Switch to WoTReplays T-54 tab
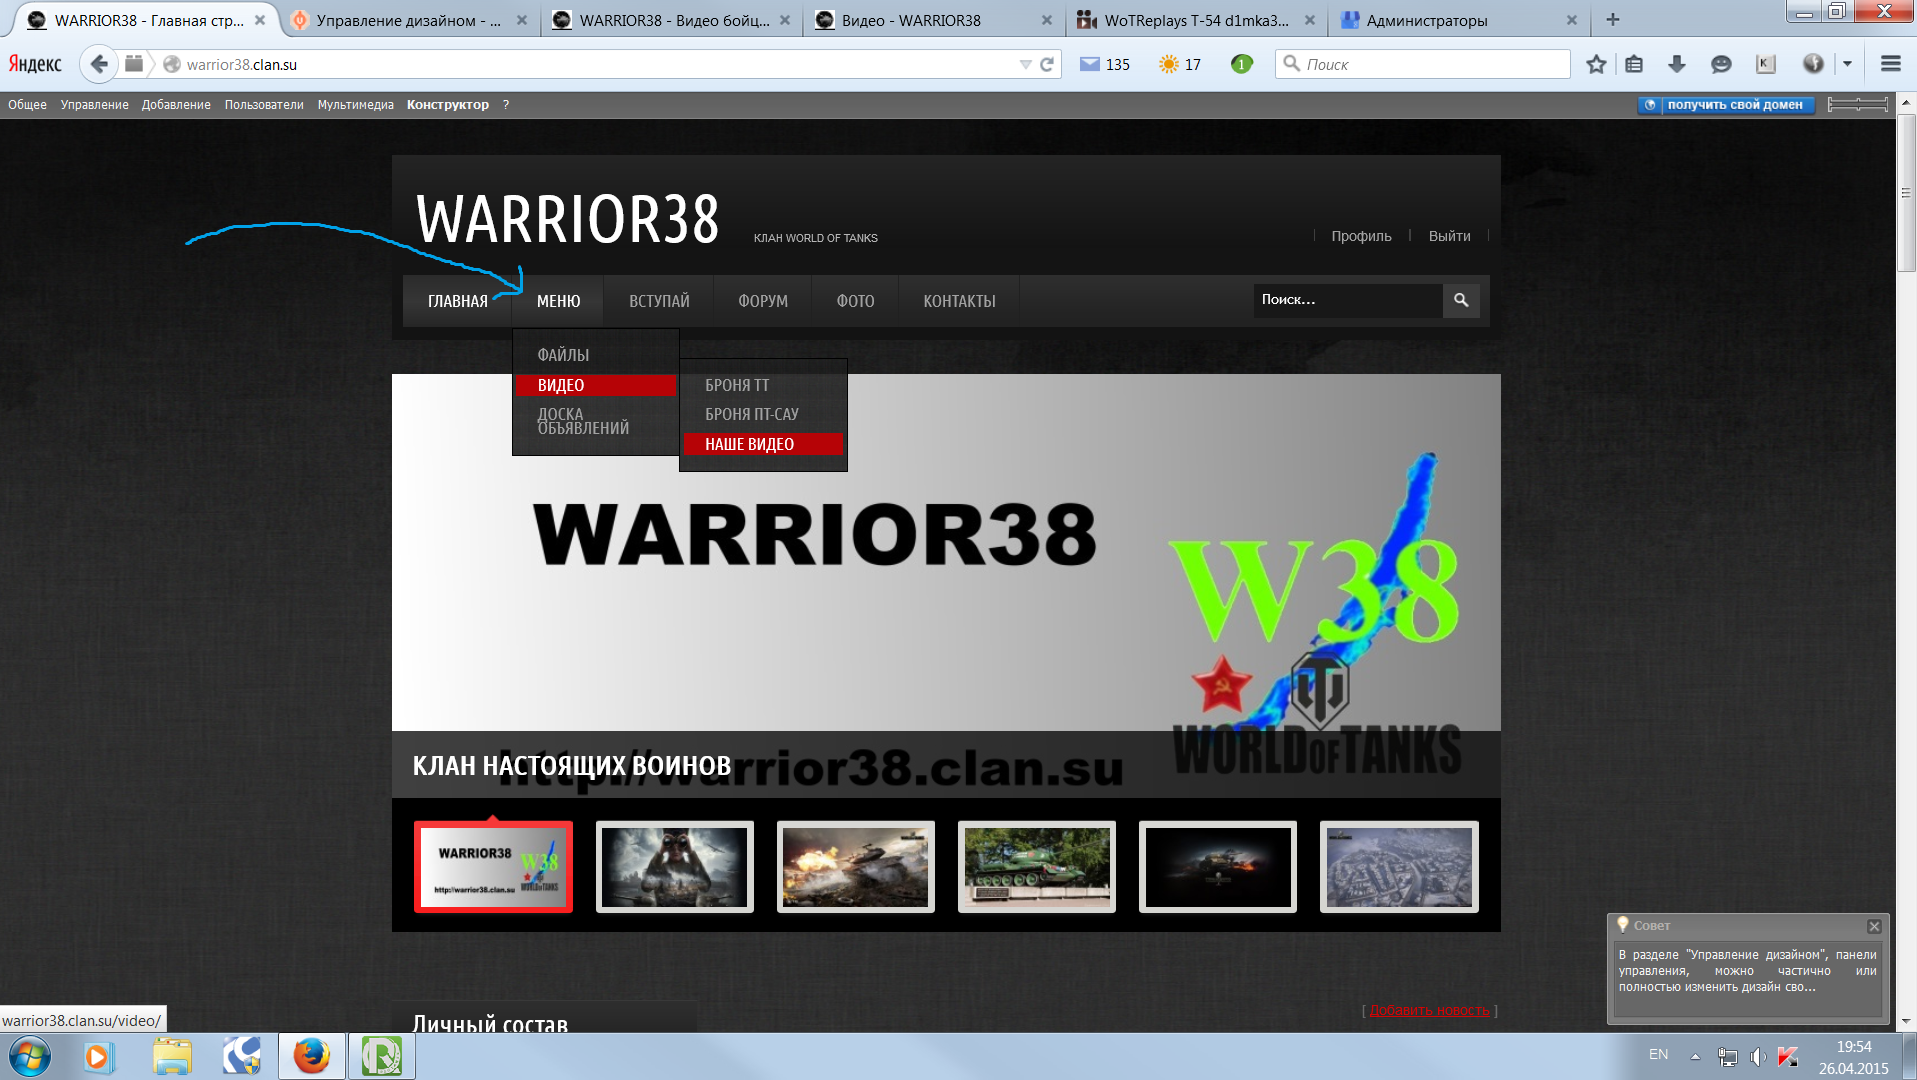The width and height of the screenshot is (1917, 1080). 1196,20
